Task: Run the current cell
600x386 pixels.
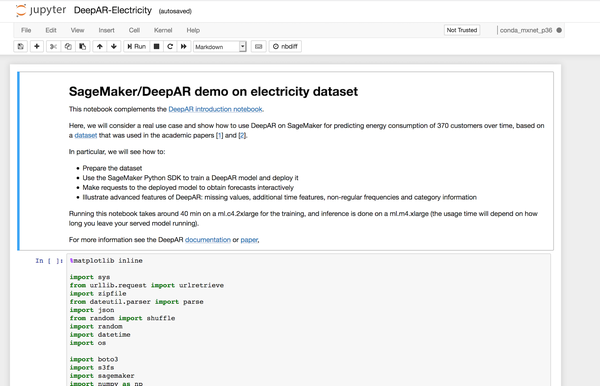Action: (137, 46)
